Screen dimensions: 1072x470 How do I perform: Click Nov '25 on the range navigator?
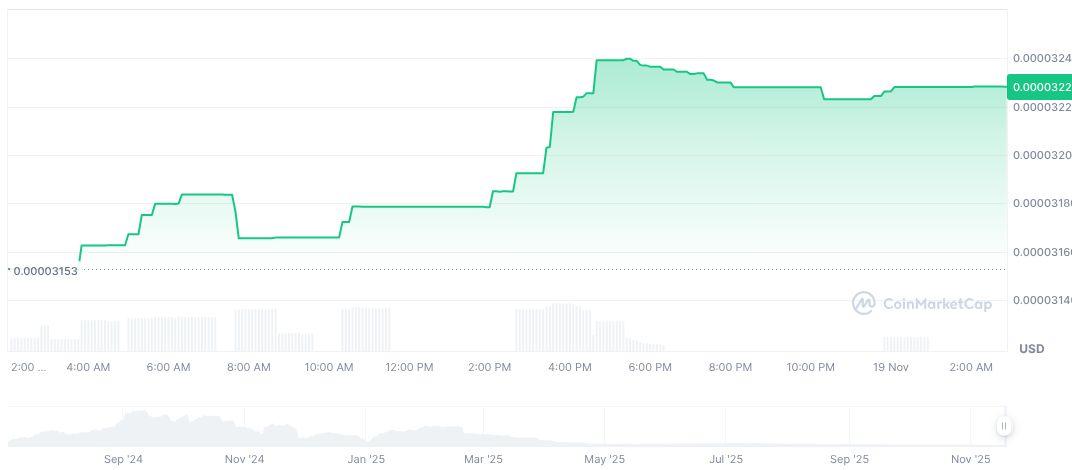click(x=970, y=459)
